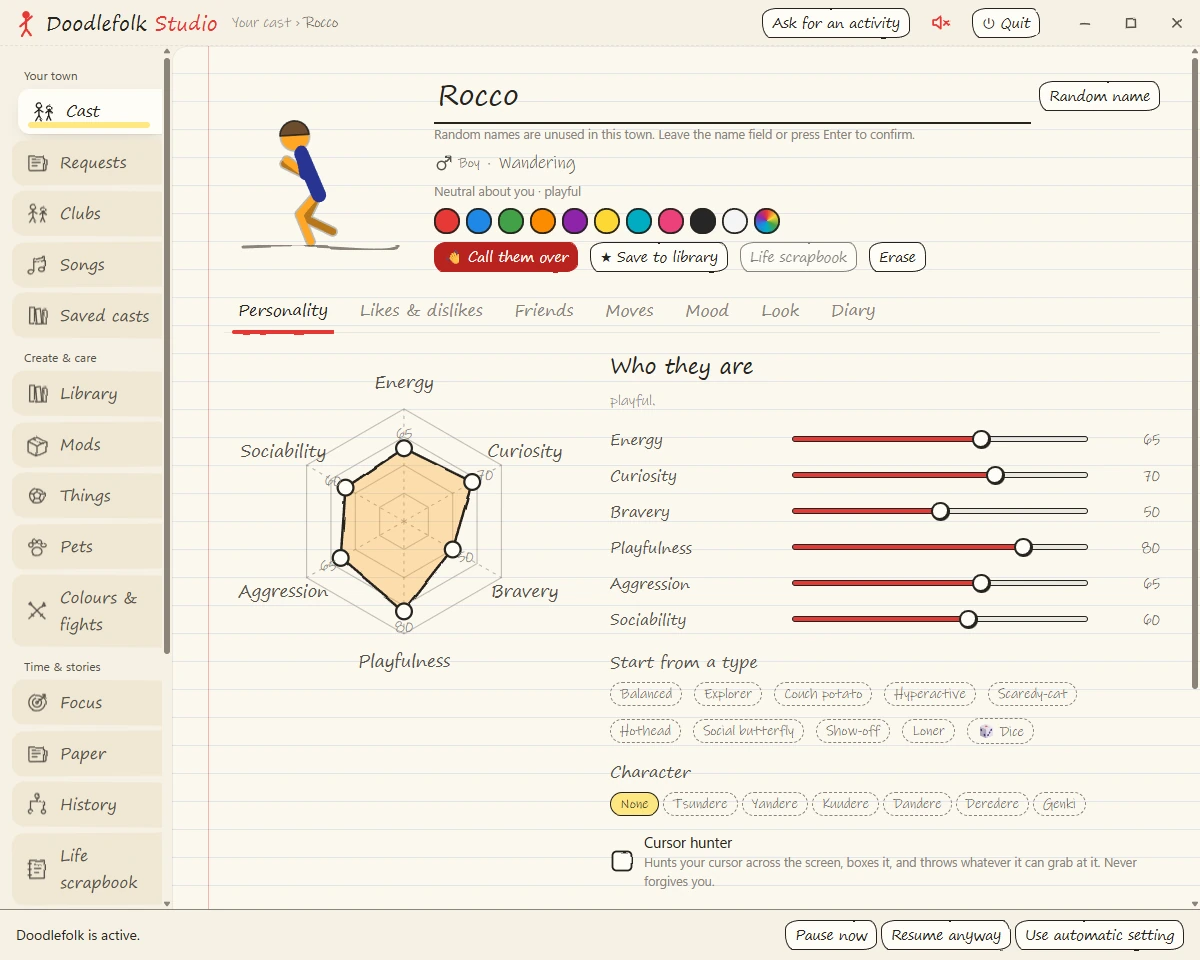Open Clubs in the sidebar
Image resolution: width=1200 pixels, height=960 pixels.
(87, 213)
